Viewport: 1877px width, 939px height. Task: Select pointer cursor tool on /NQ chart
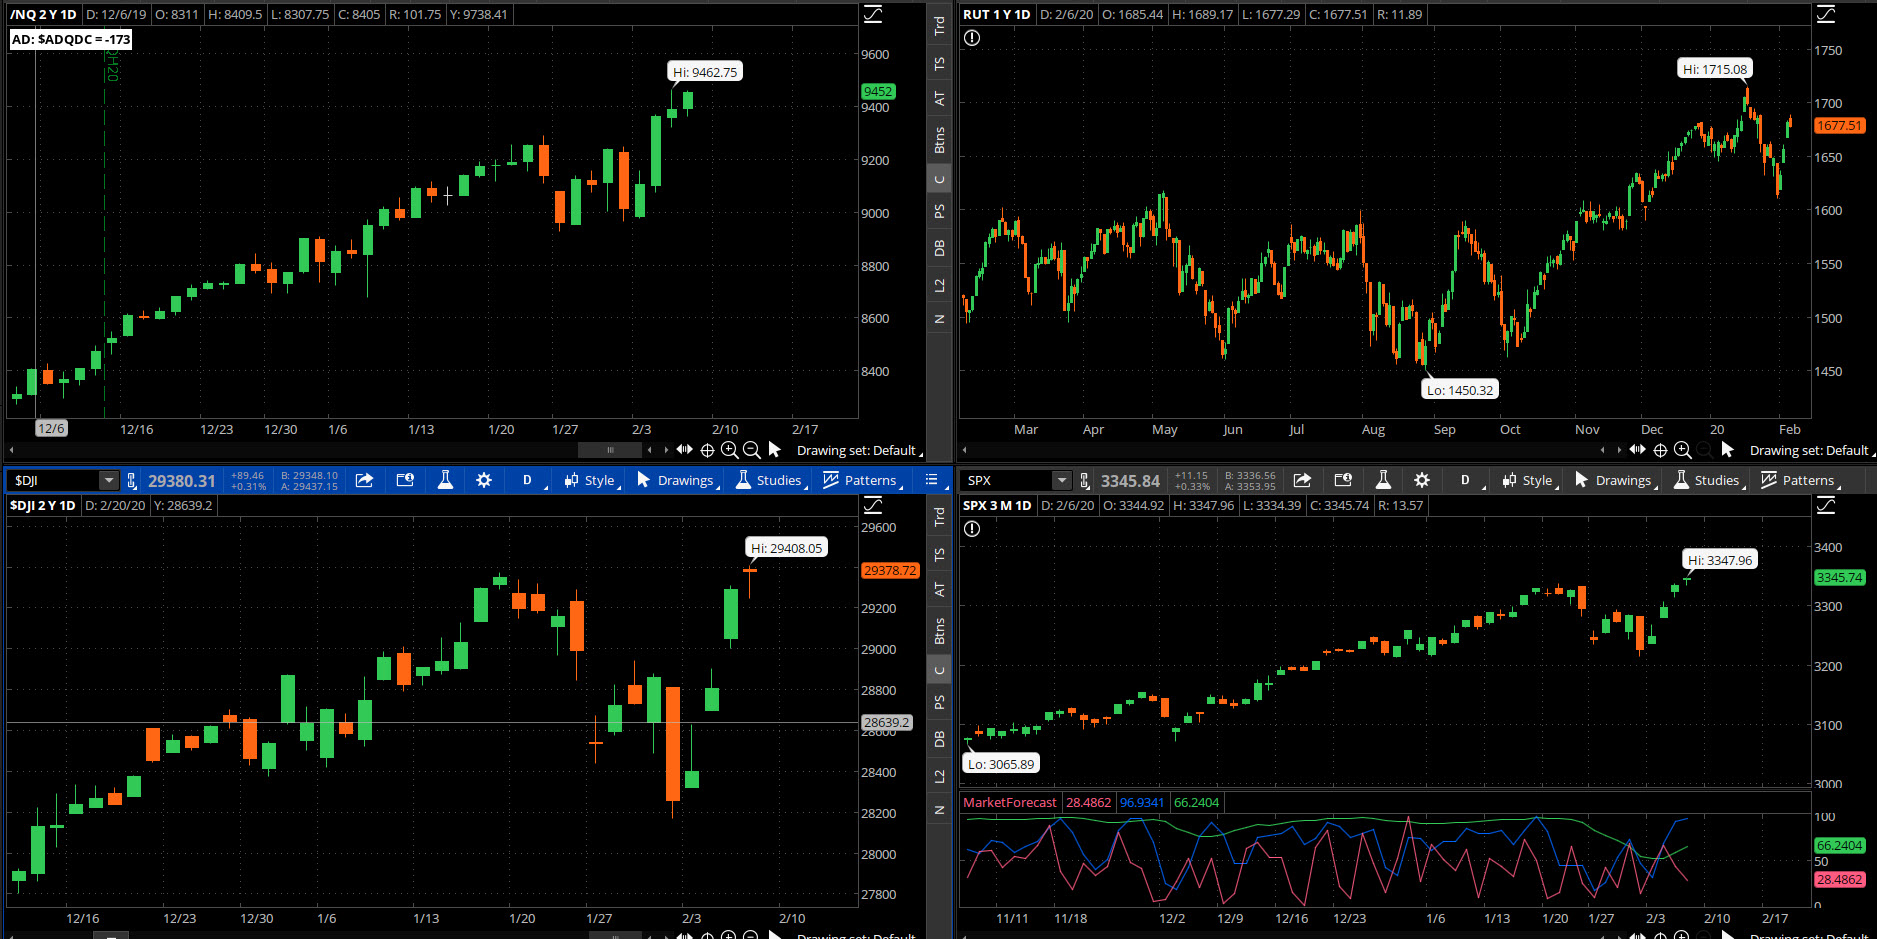tap(774, 450)
